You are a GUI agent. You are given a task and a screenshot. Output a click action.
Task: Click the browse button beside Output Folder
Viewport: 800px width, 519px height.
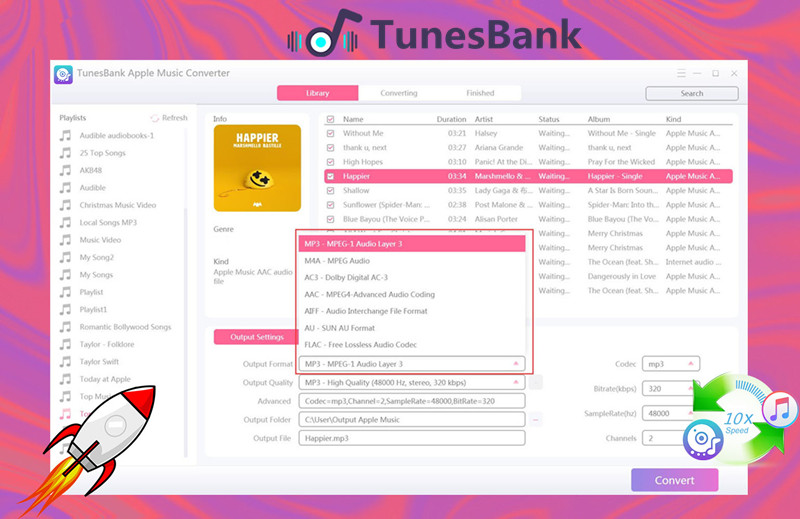(x=536, y=419)
